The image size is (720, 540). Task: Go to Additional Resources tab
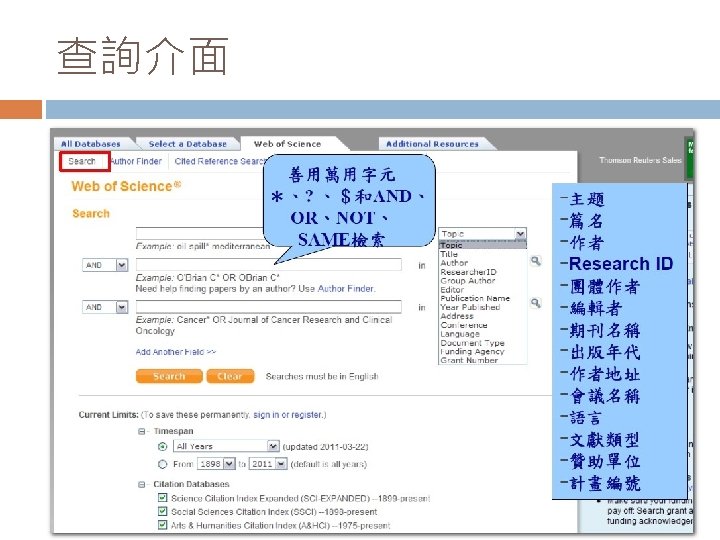tap(432, 144)
